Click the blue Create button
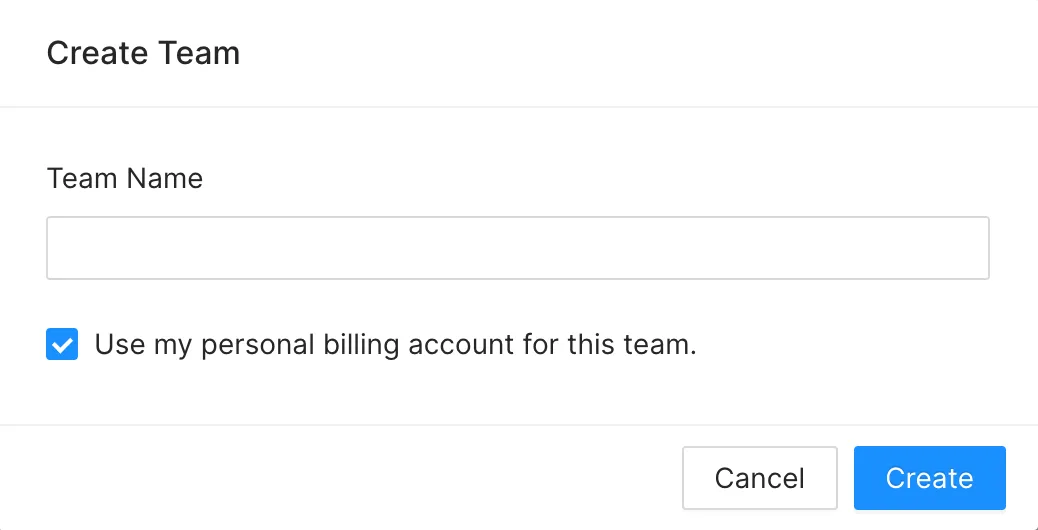The width and height of the screenshot is (1038, 530). click(929, 478)
